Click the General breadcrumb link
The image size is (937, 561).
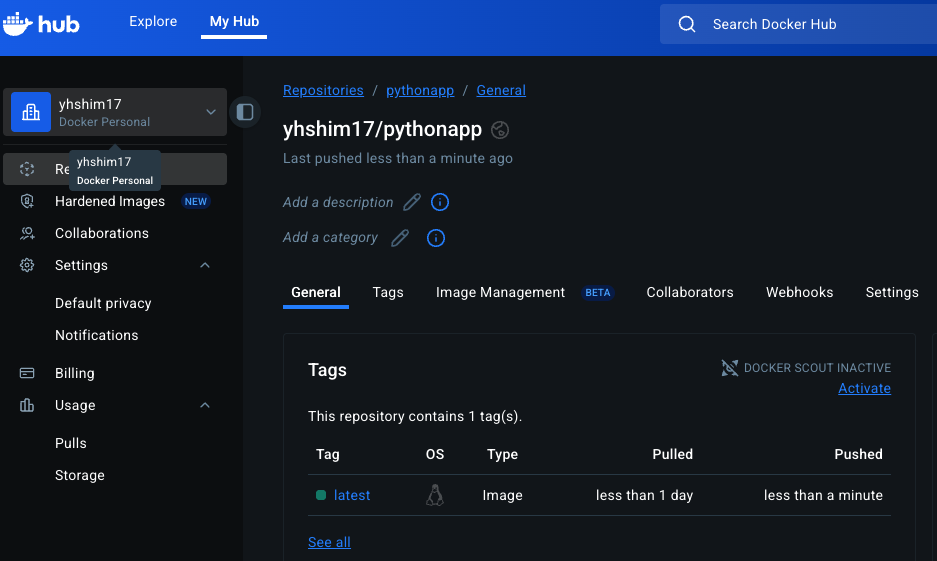501,90
